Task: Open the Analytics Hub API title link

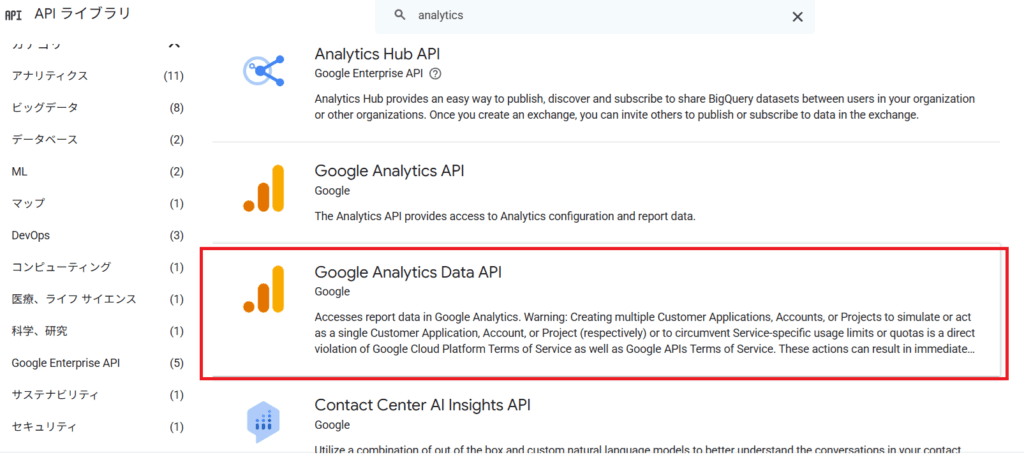Action: pyautogui.click(x=377, y=54)
